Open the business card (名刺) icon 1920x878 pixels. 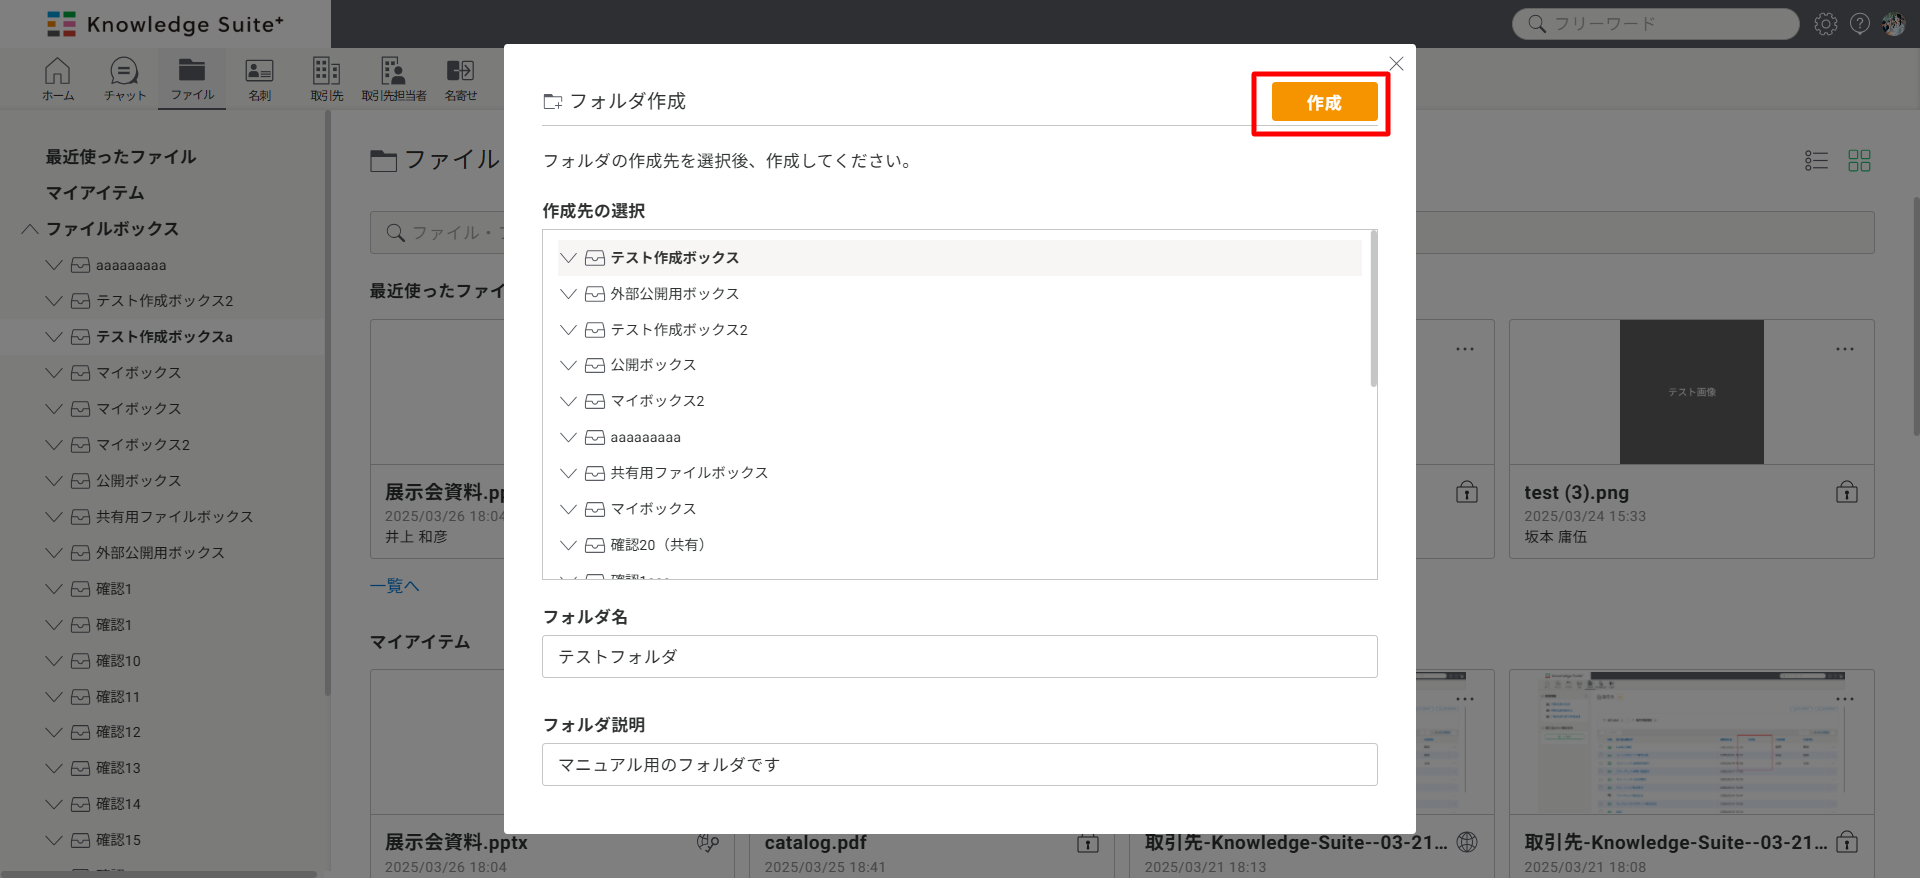coord(259,78)
